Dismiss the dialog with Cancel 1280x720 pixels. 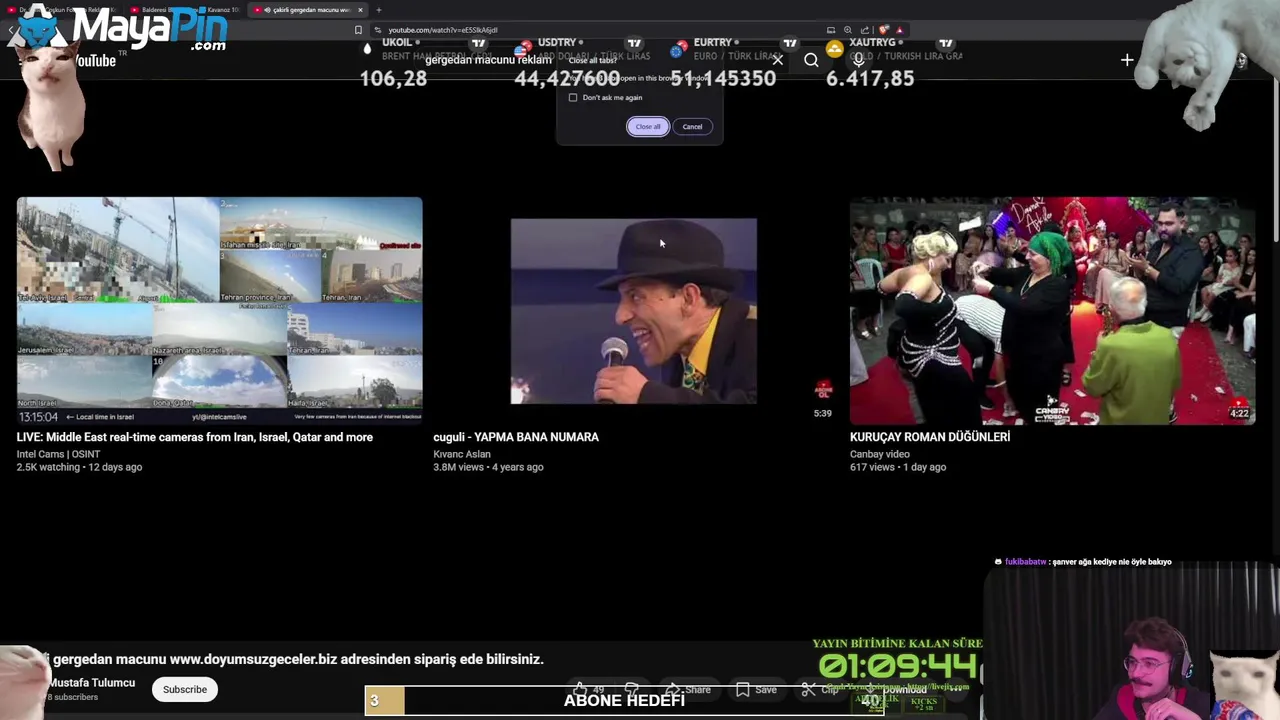692,127
